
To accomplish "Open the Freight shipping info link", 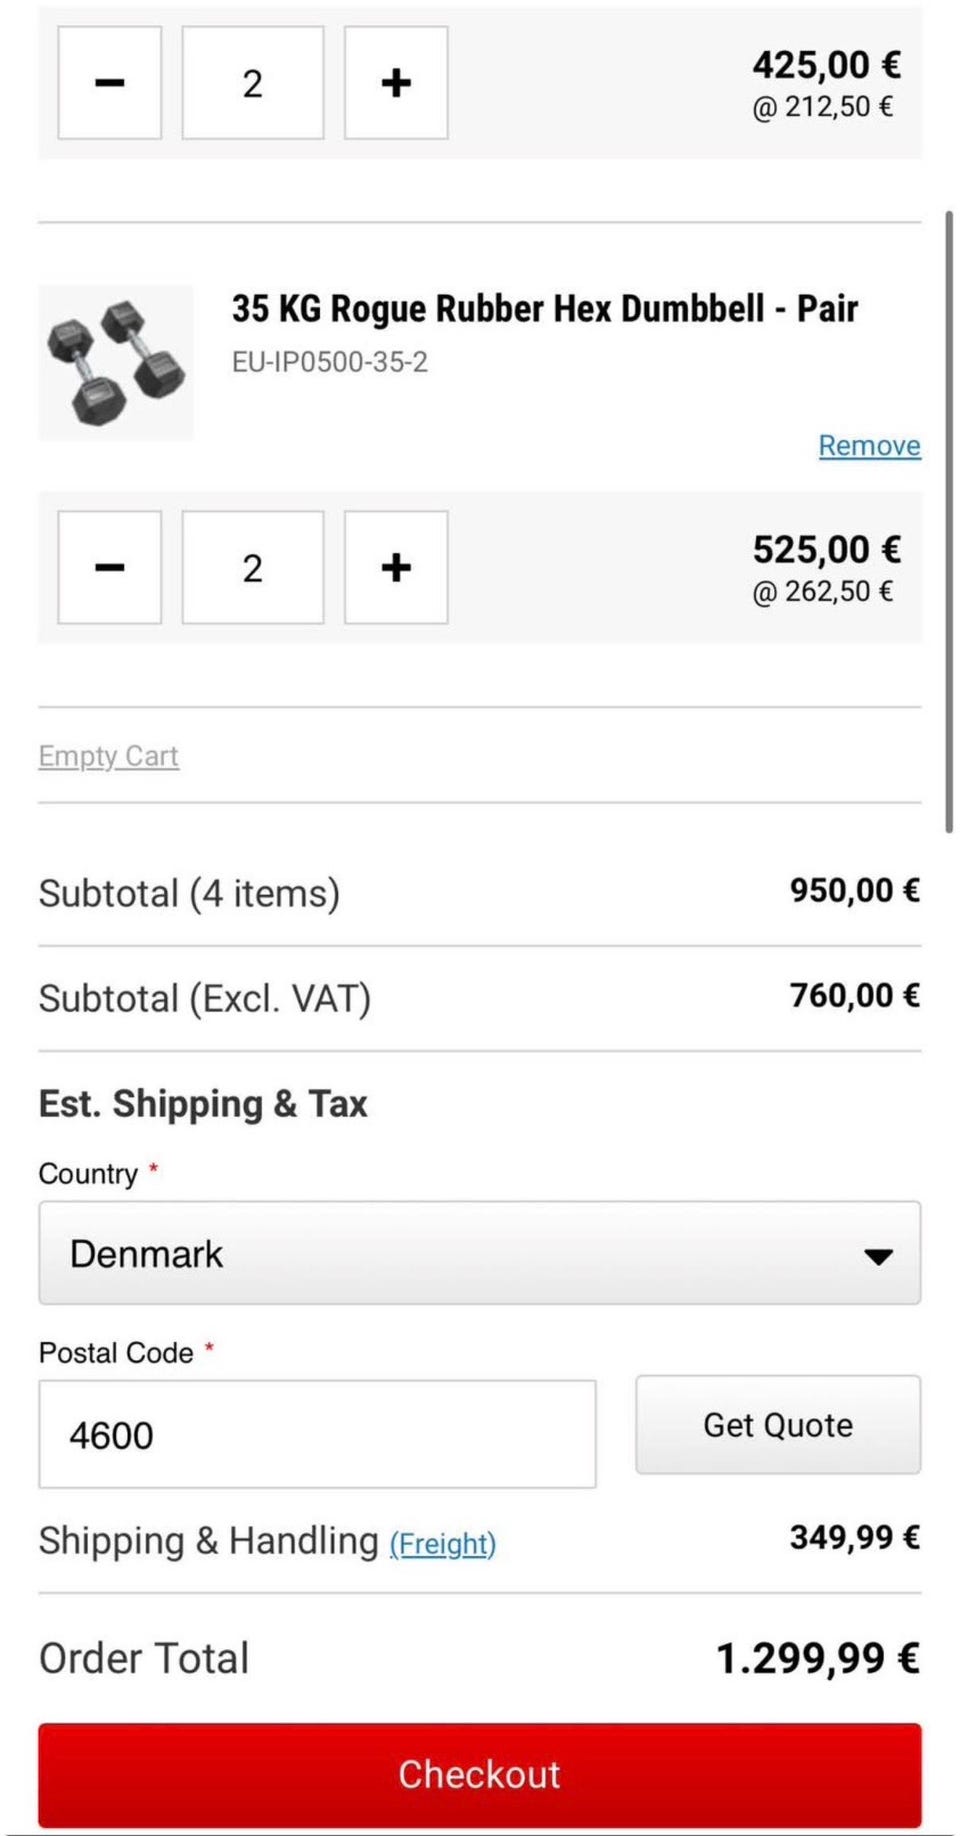I will pyautogui.click(x=442, y=1544).
